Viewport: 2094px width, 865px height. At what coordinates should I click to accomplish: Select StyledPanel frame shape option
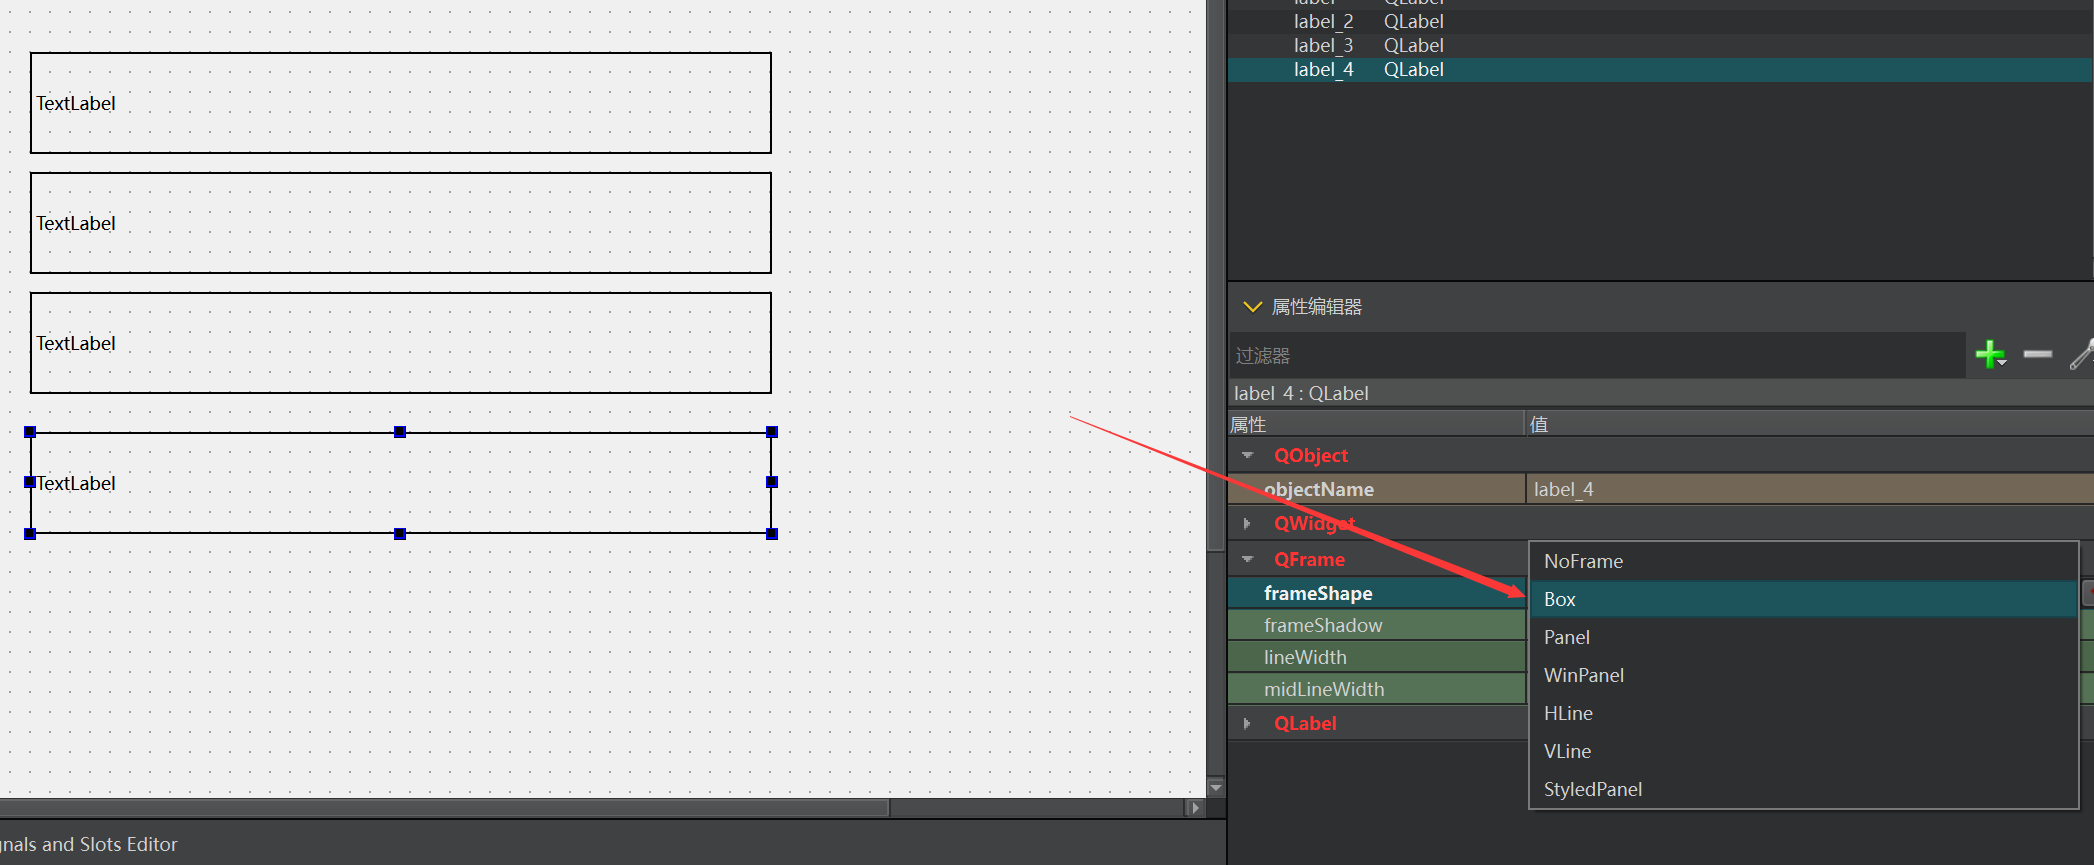click(1804, 789)
